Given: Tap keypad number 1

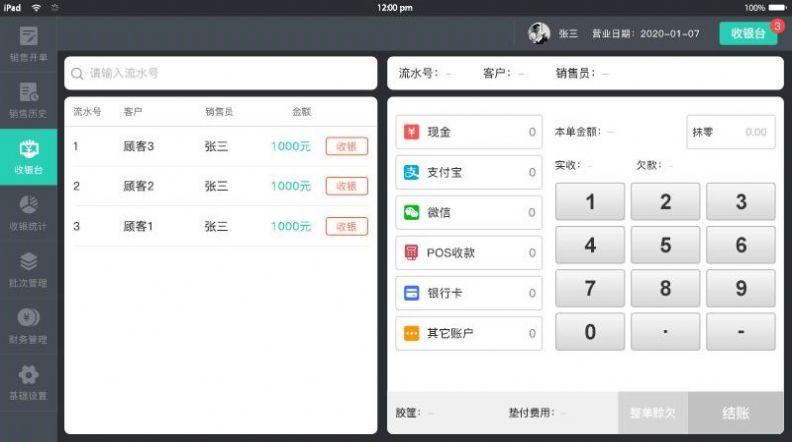Looking at the screenshot, I should tap(590, 202).
